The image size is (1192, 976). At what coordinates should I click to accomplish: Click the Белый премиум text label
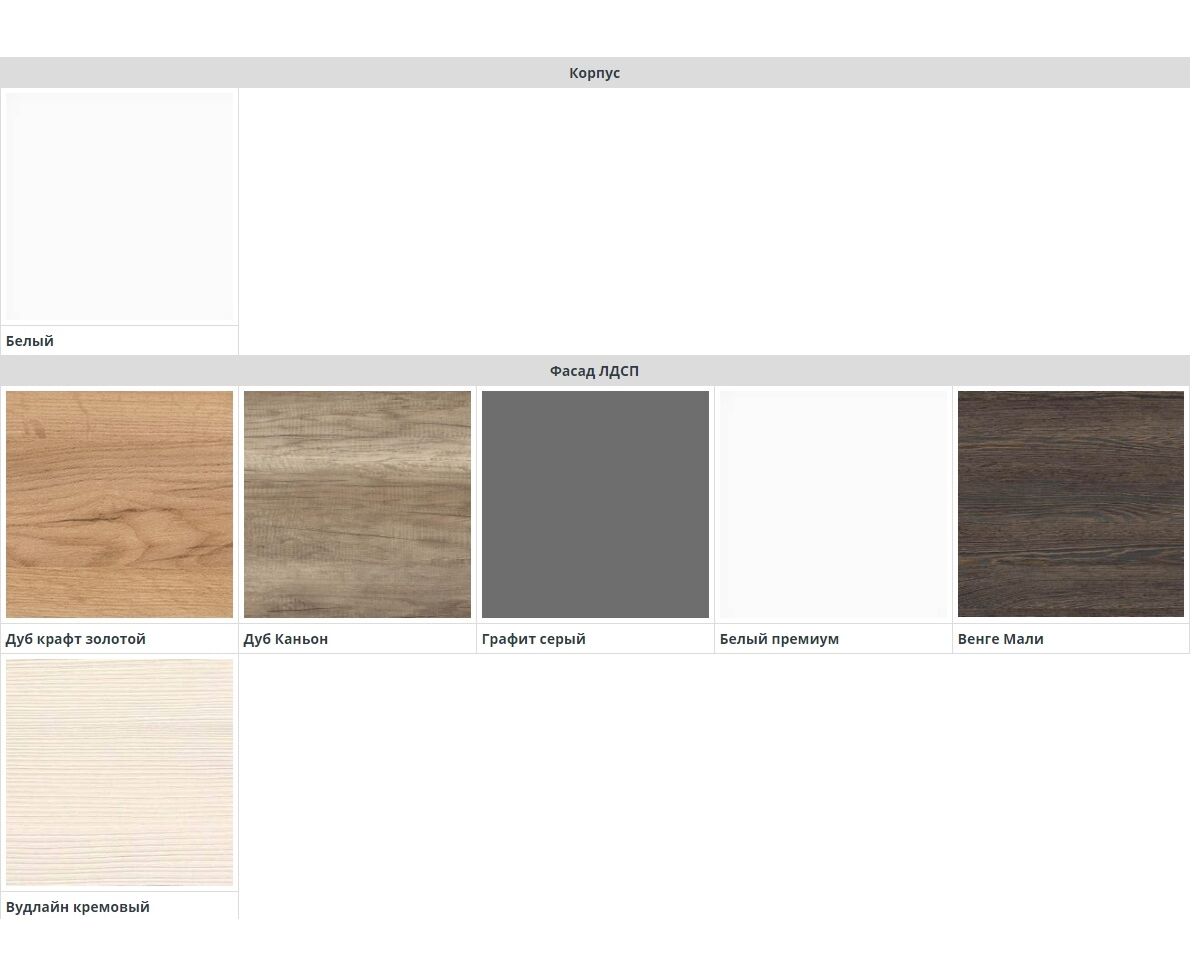(779, 639)
